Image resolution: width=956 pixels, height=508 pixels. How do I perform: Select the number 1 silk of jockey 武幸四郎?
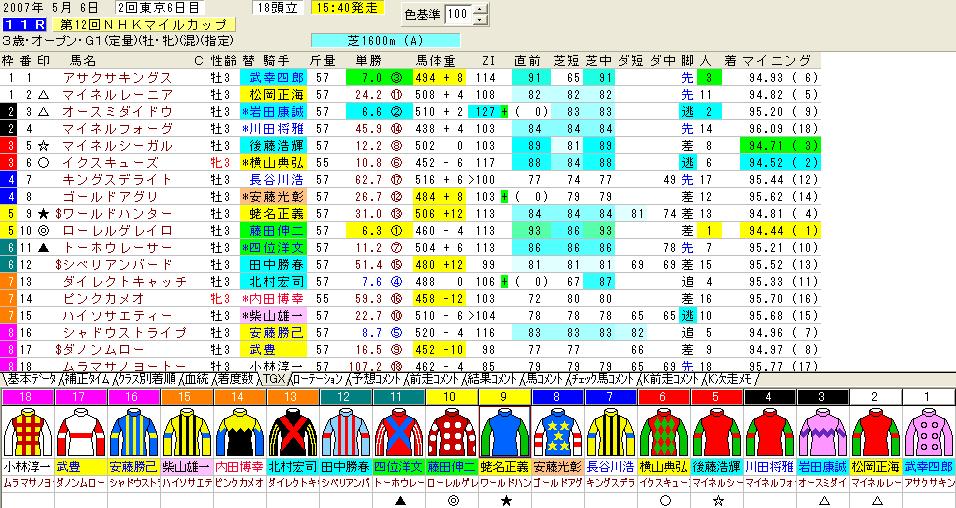[x=929, y=432]
